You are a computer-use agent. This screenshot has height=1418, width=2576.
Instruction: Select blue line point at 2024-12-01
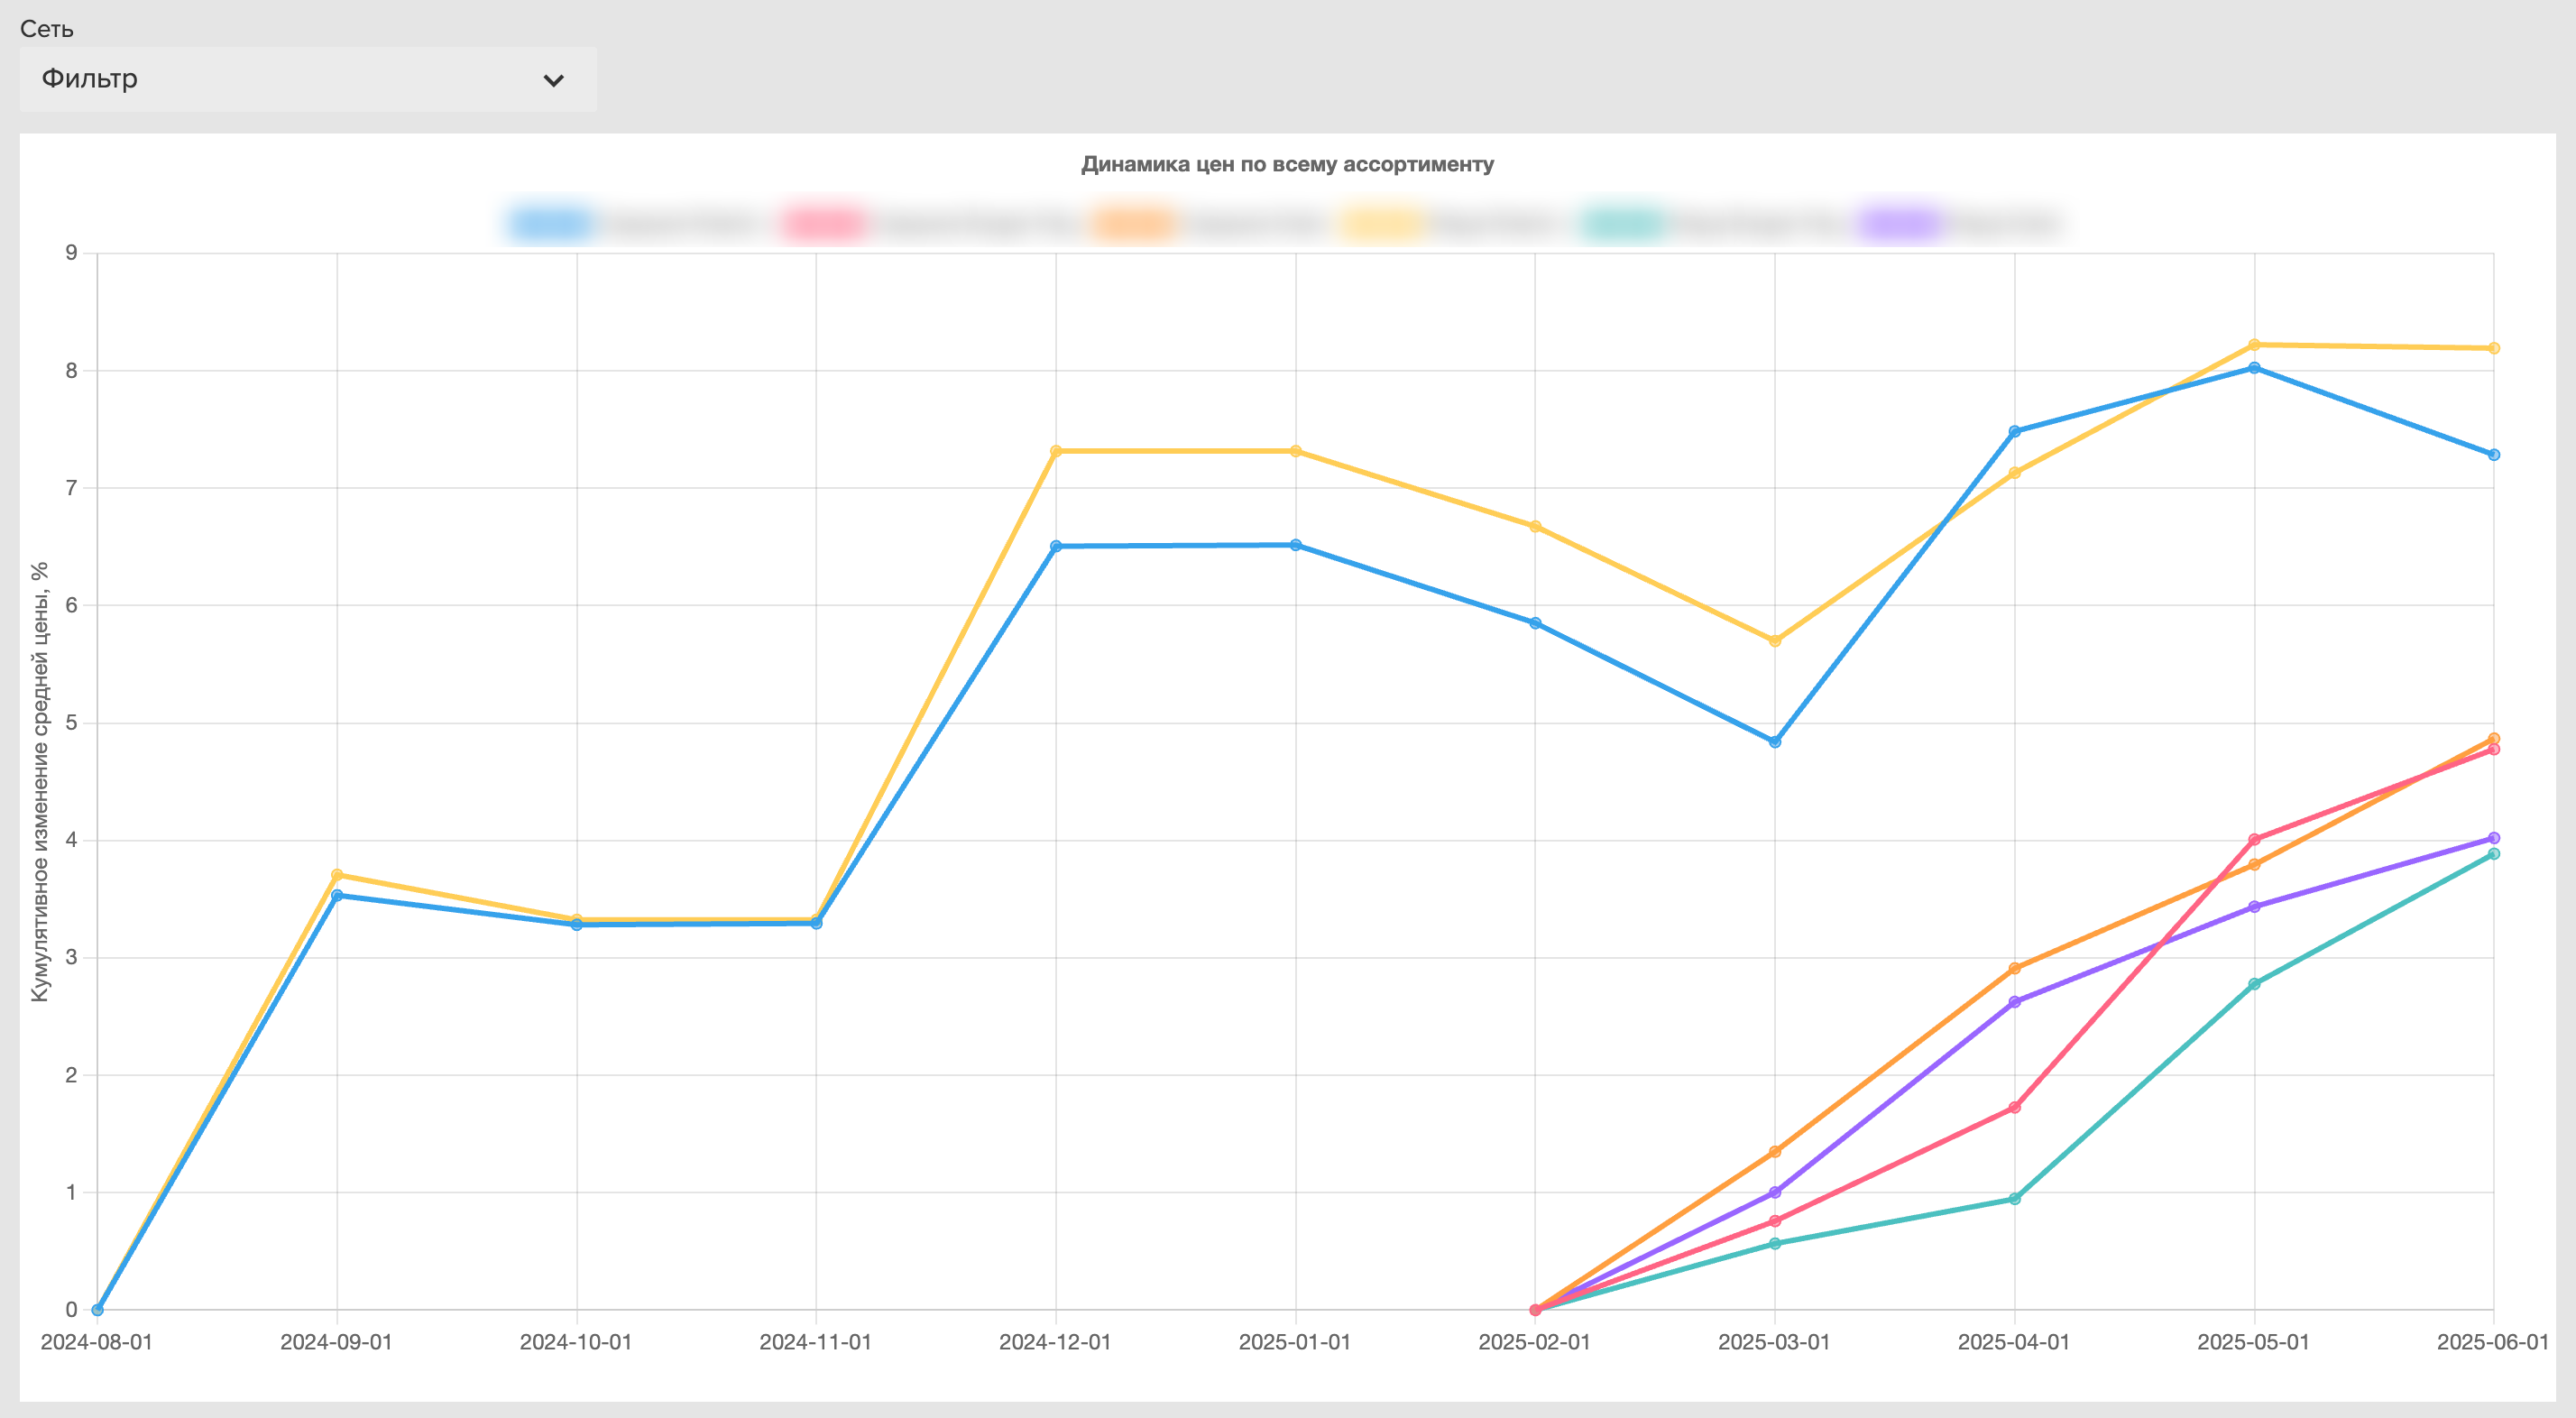pyautogui.click(x=1056, y=546)
